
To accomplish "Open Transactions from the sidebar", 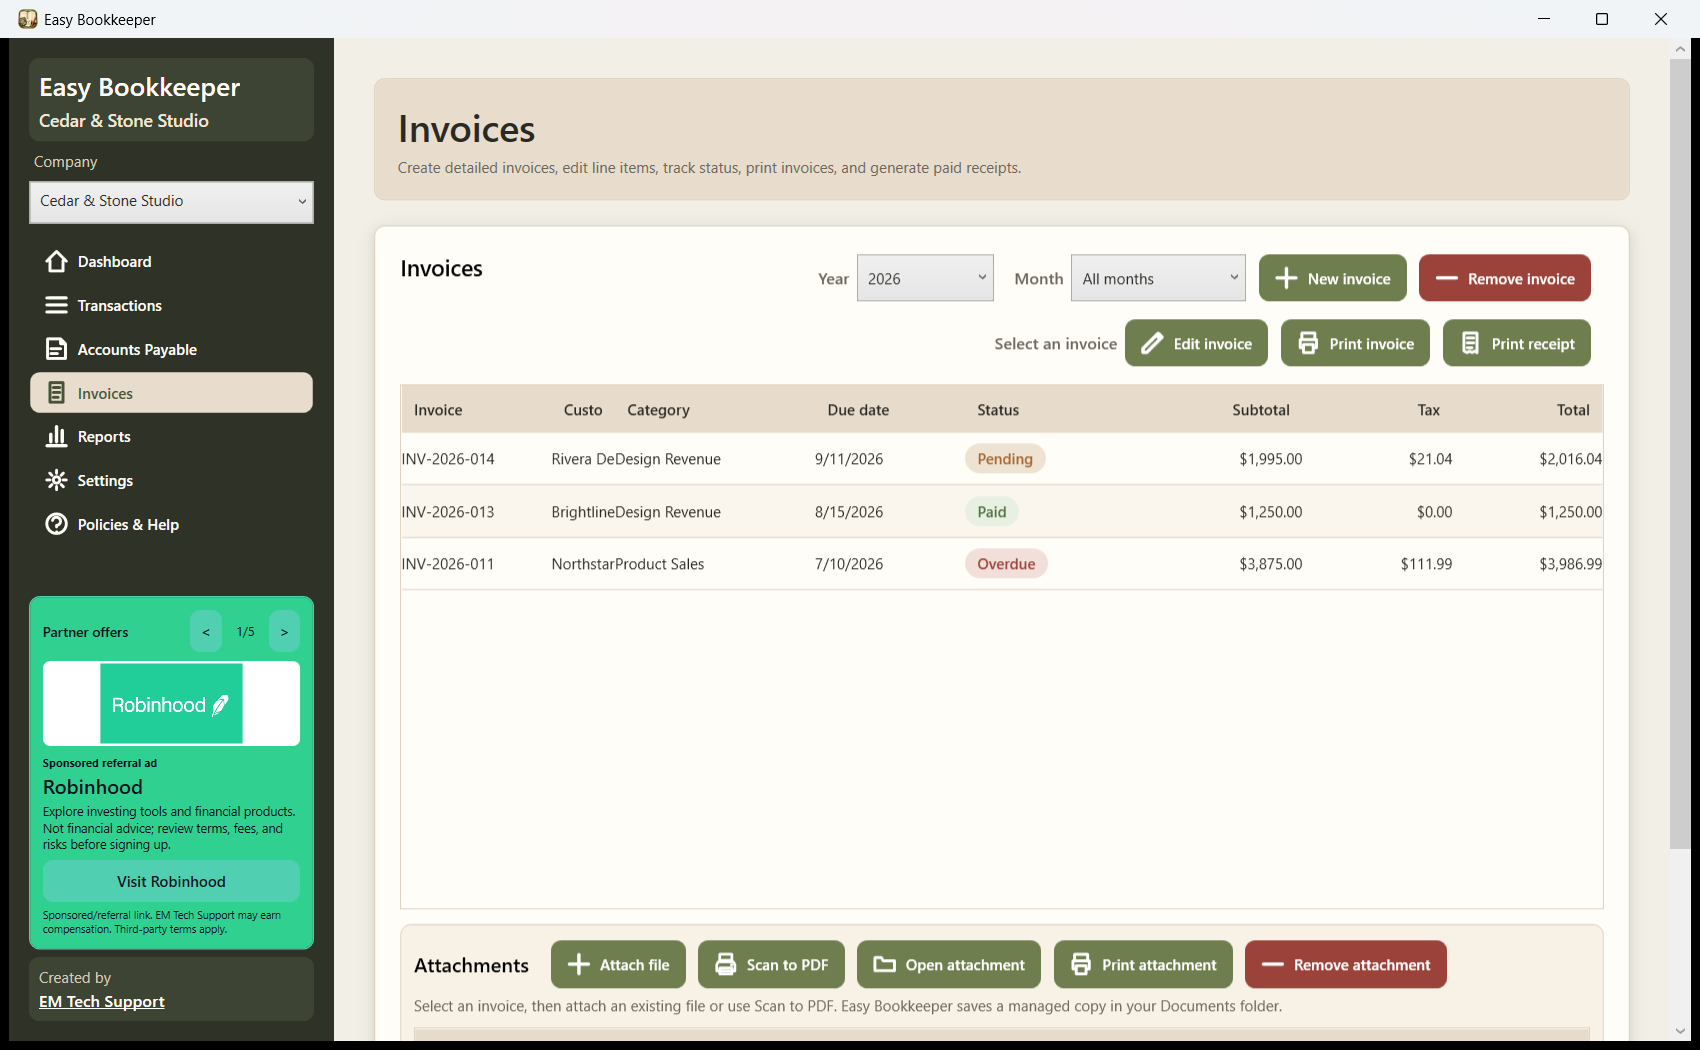I will (x=171, y=305).
